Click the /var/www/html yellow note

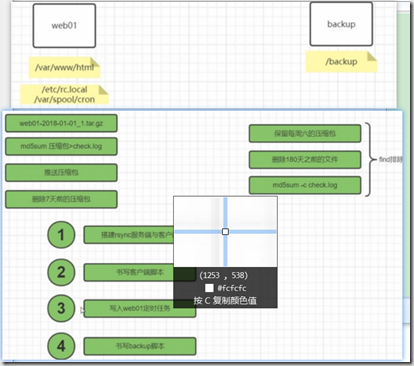click(x=64, y=67)
